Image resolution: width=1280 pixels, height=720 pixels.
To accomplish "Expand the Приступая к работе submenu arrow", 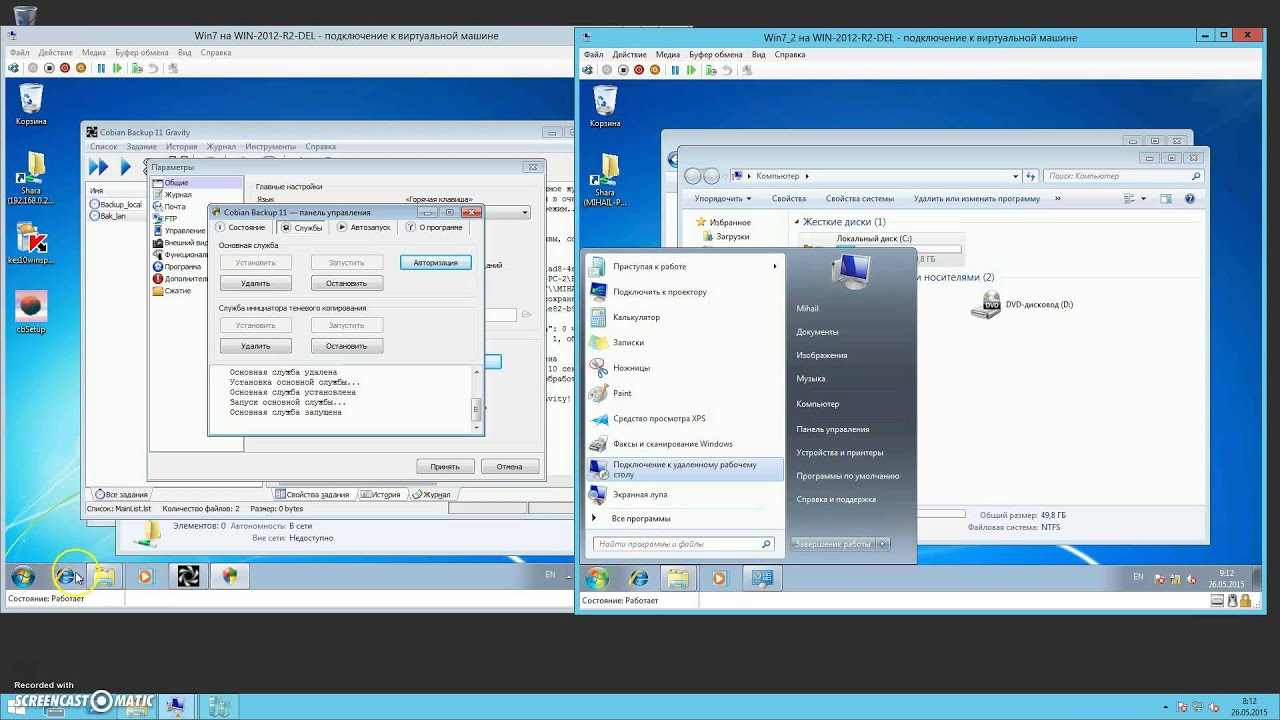I will click(x=774, y=266).
